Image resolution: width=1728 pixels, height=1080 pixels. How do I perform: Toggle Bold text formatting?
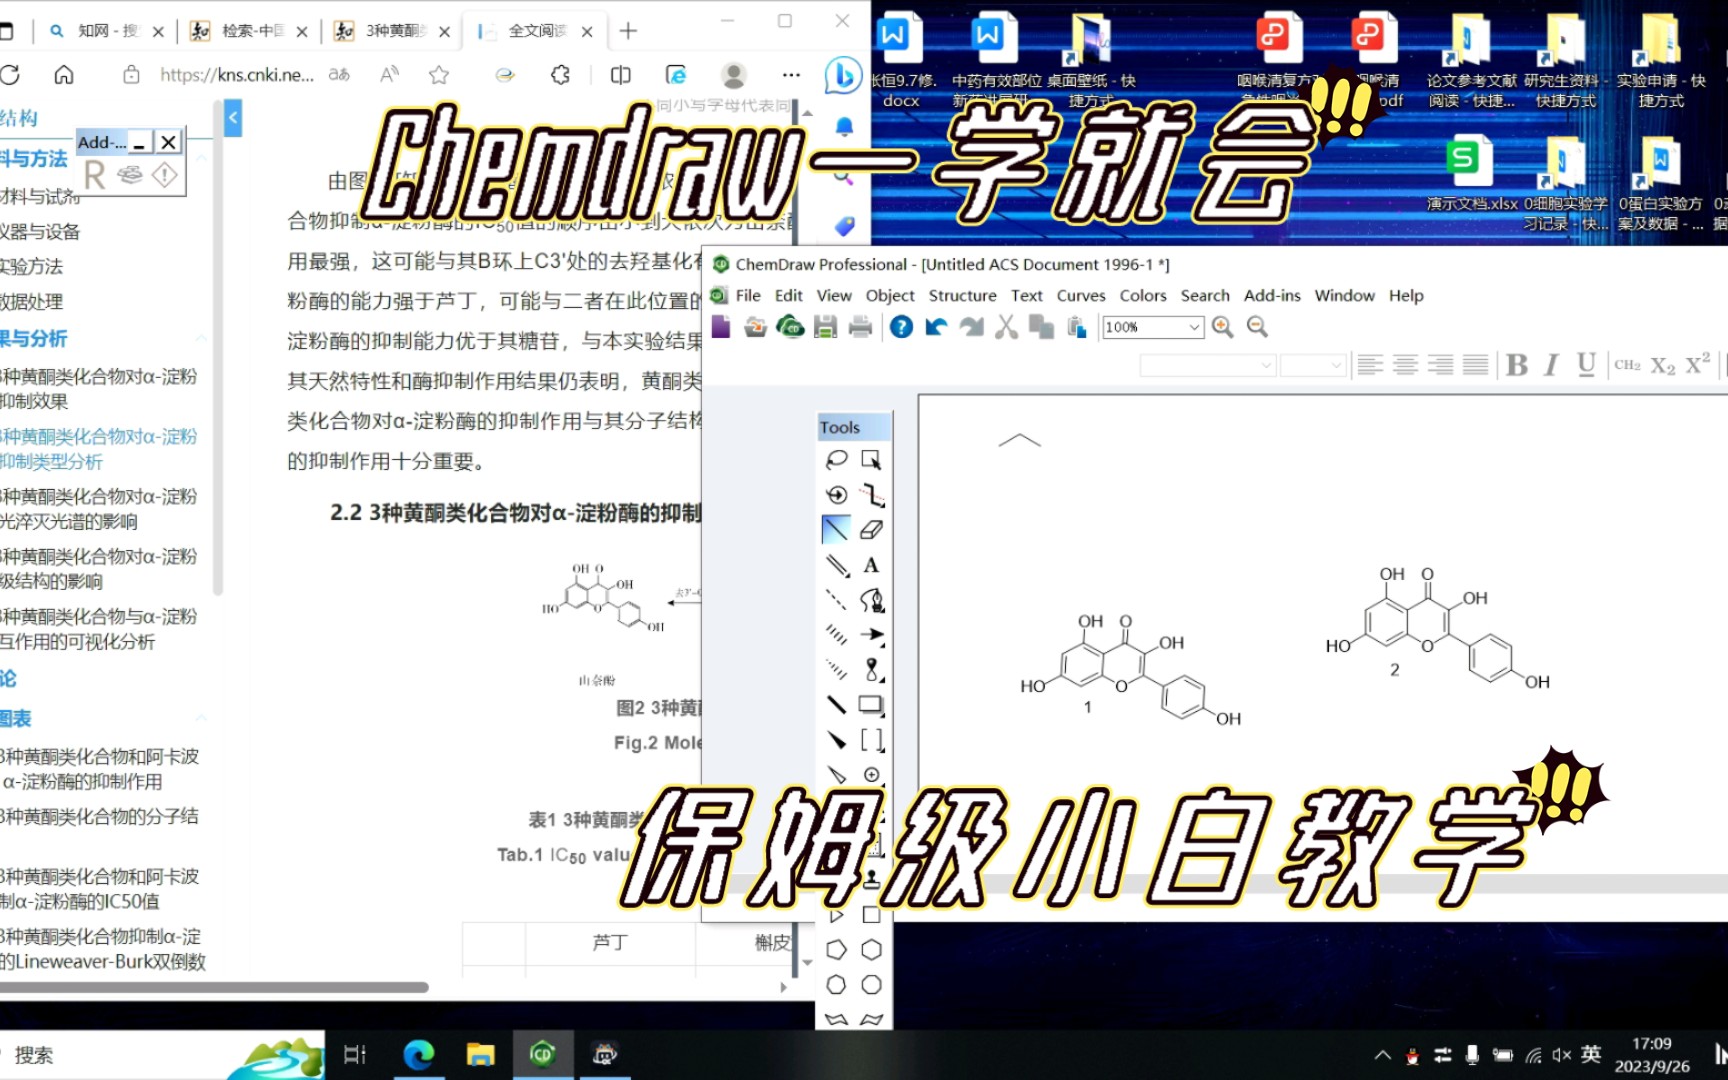1517,365
